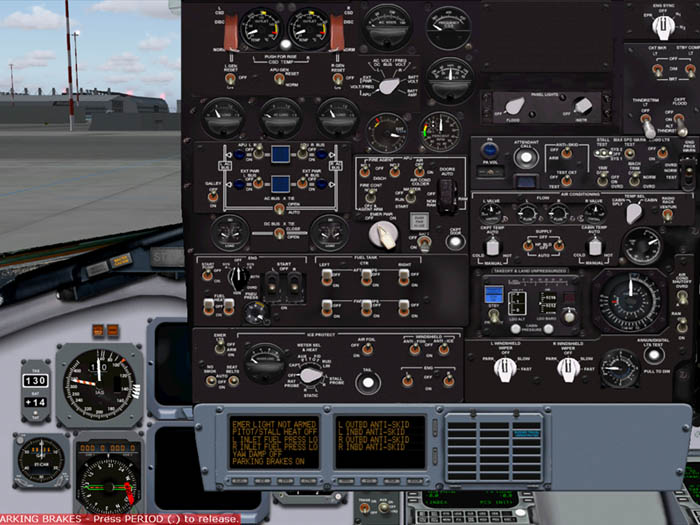Toggle the SEAT BELTS sign switch
This screenshot has width=700, height=525.
[x=233, y=381]
